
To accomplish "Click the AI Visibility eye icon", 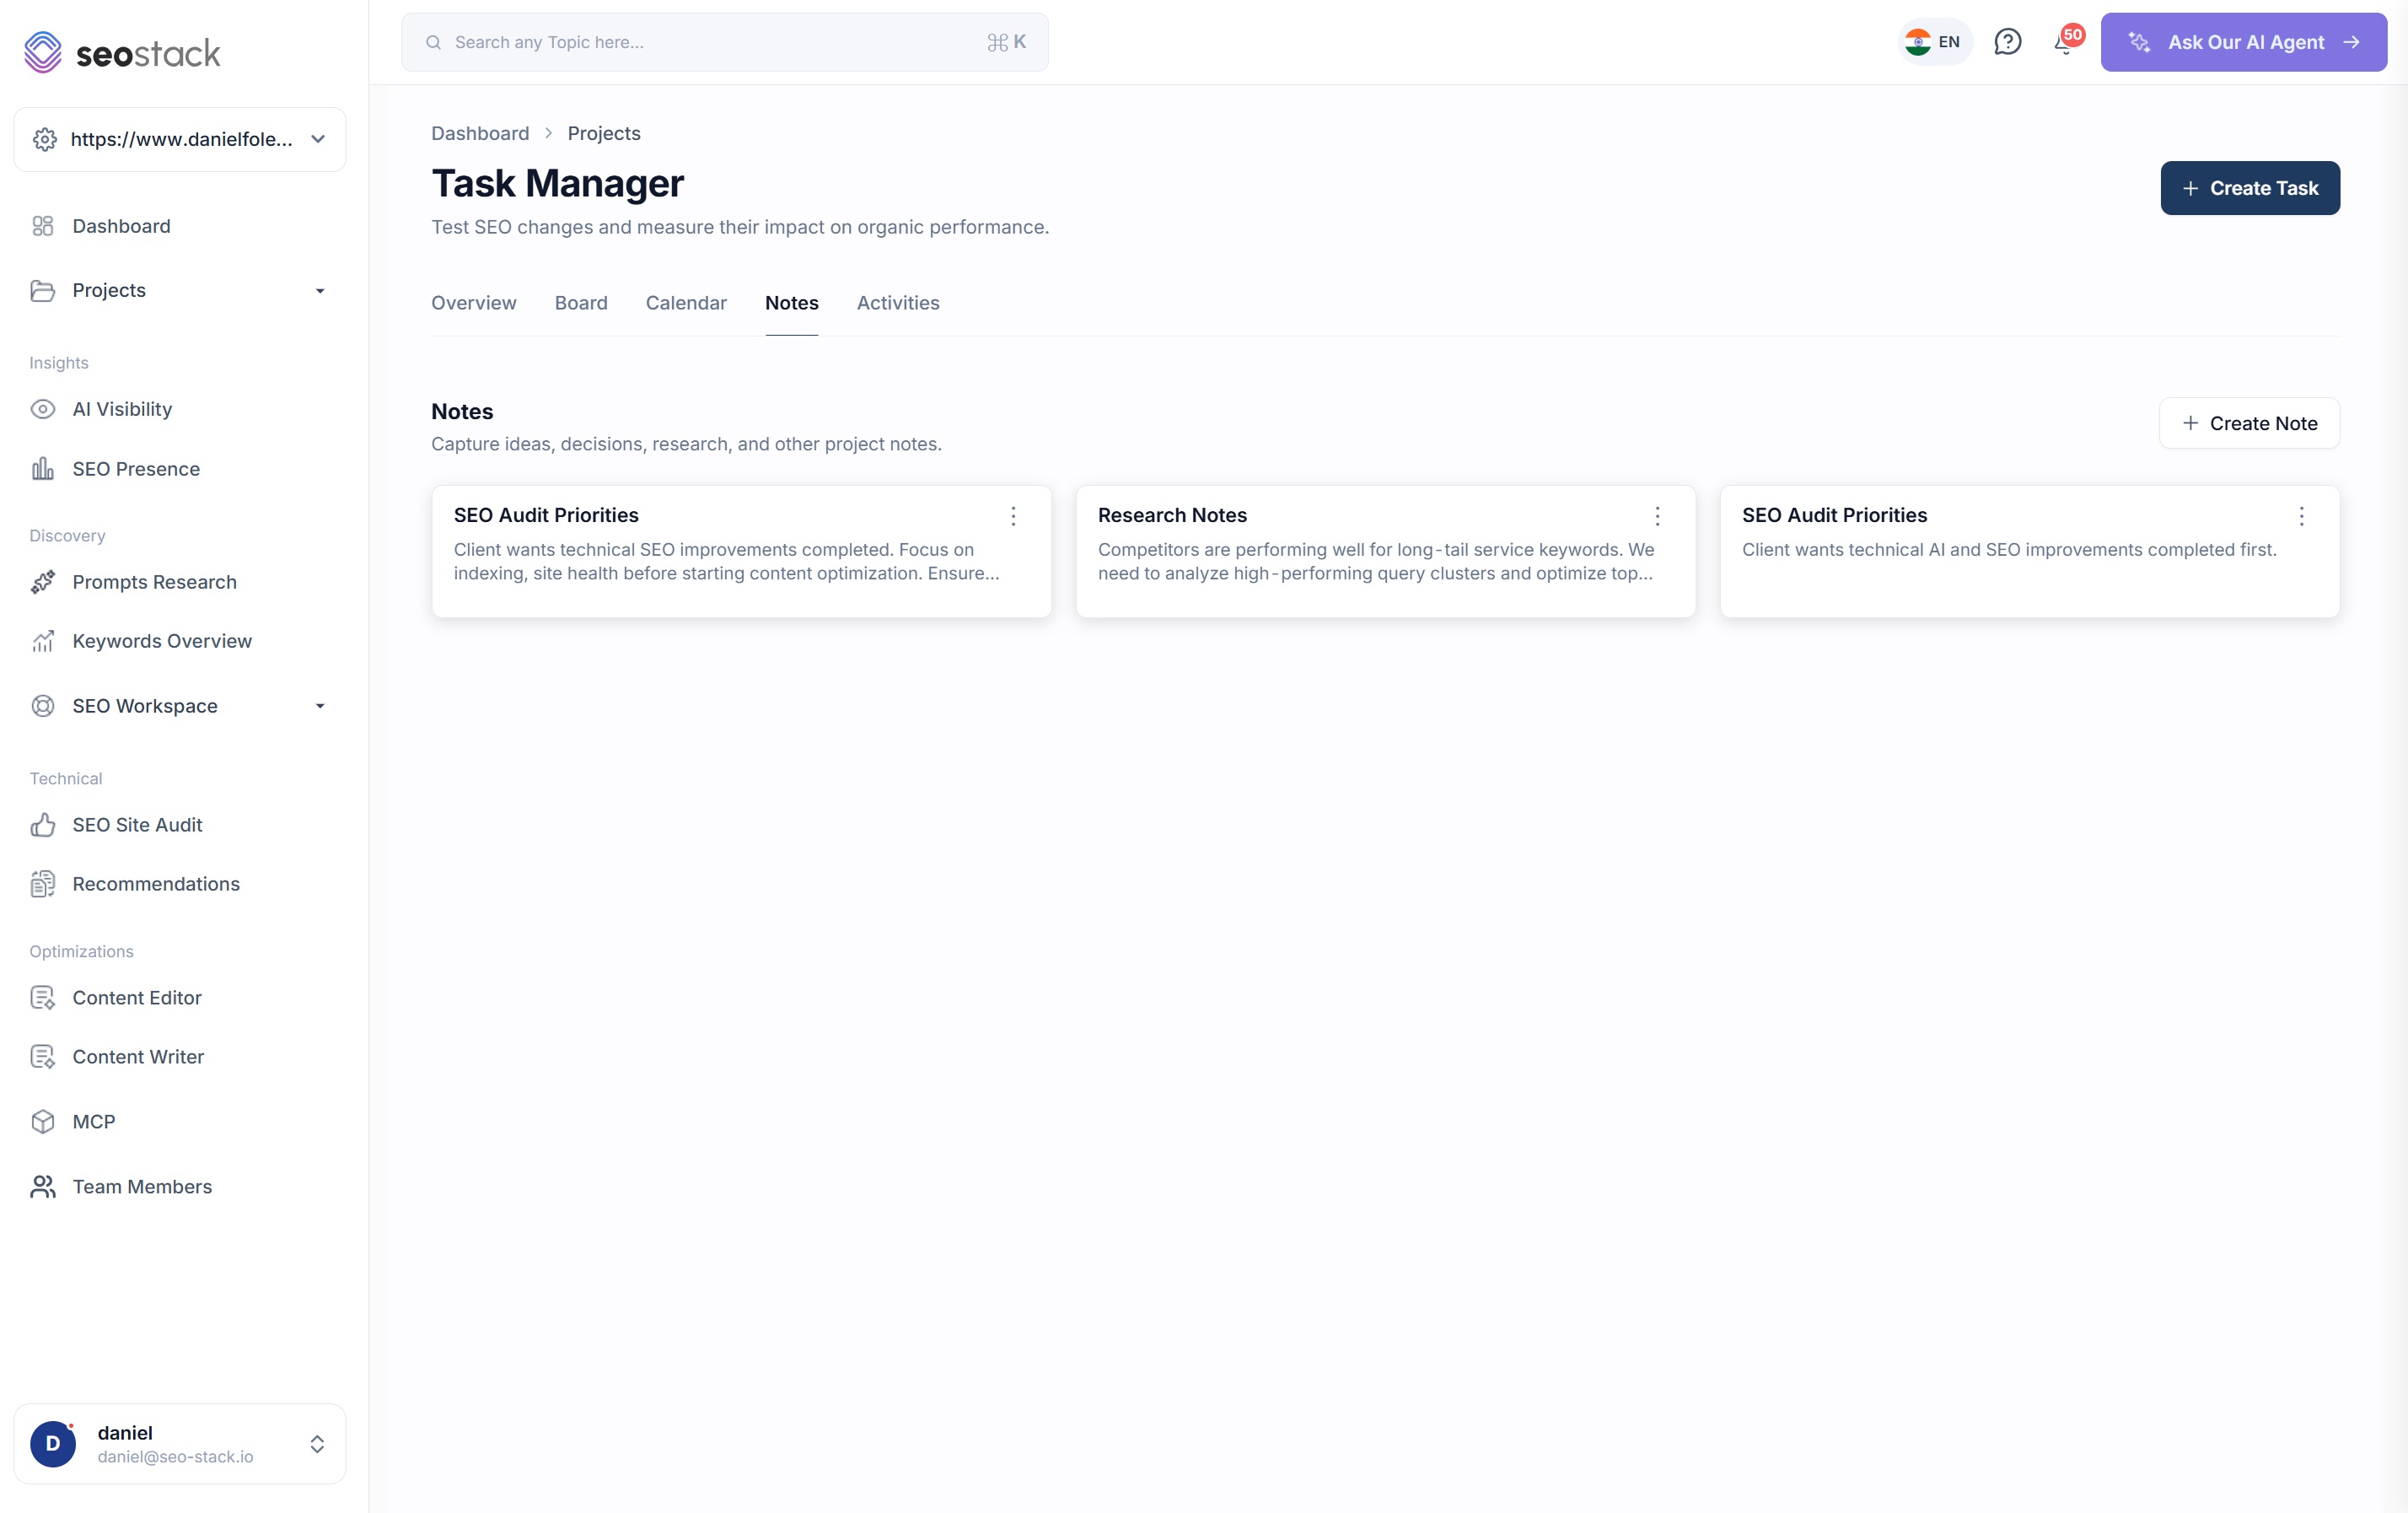I will coord(43,409).
